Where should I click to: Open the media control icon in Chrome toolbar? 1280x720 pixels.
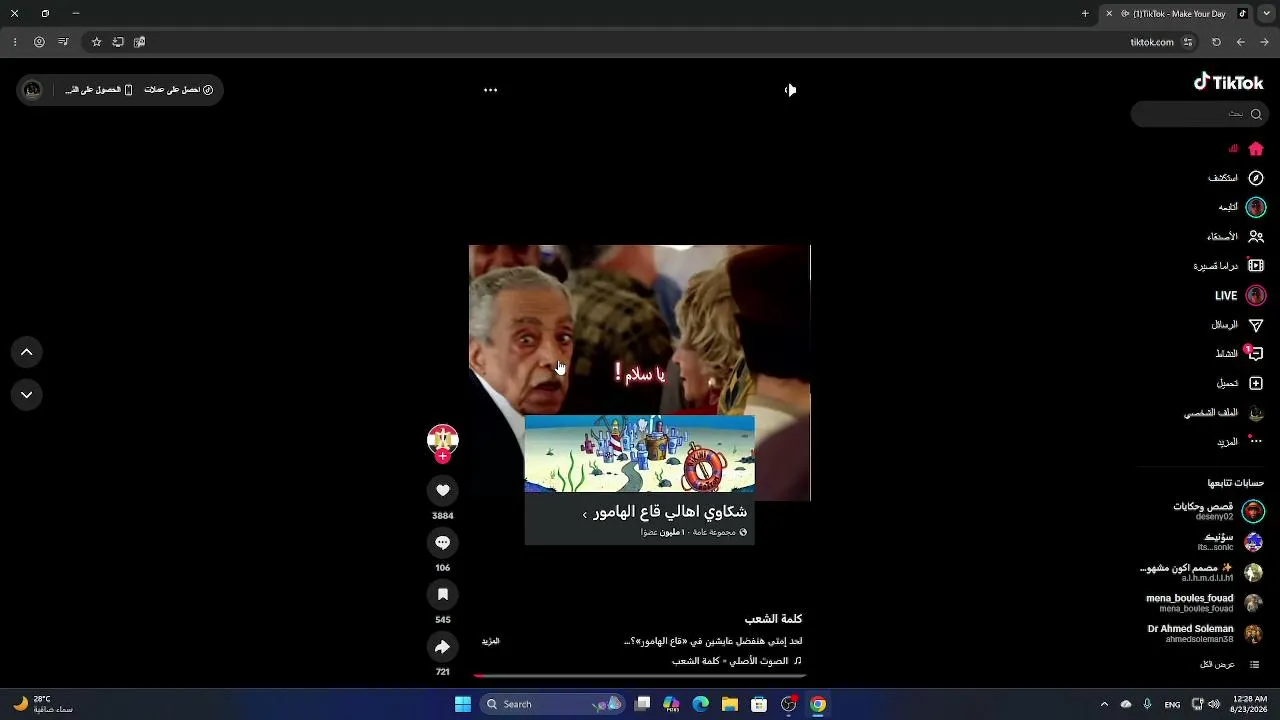(63, 42)
